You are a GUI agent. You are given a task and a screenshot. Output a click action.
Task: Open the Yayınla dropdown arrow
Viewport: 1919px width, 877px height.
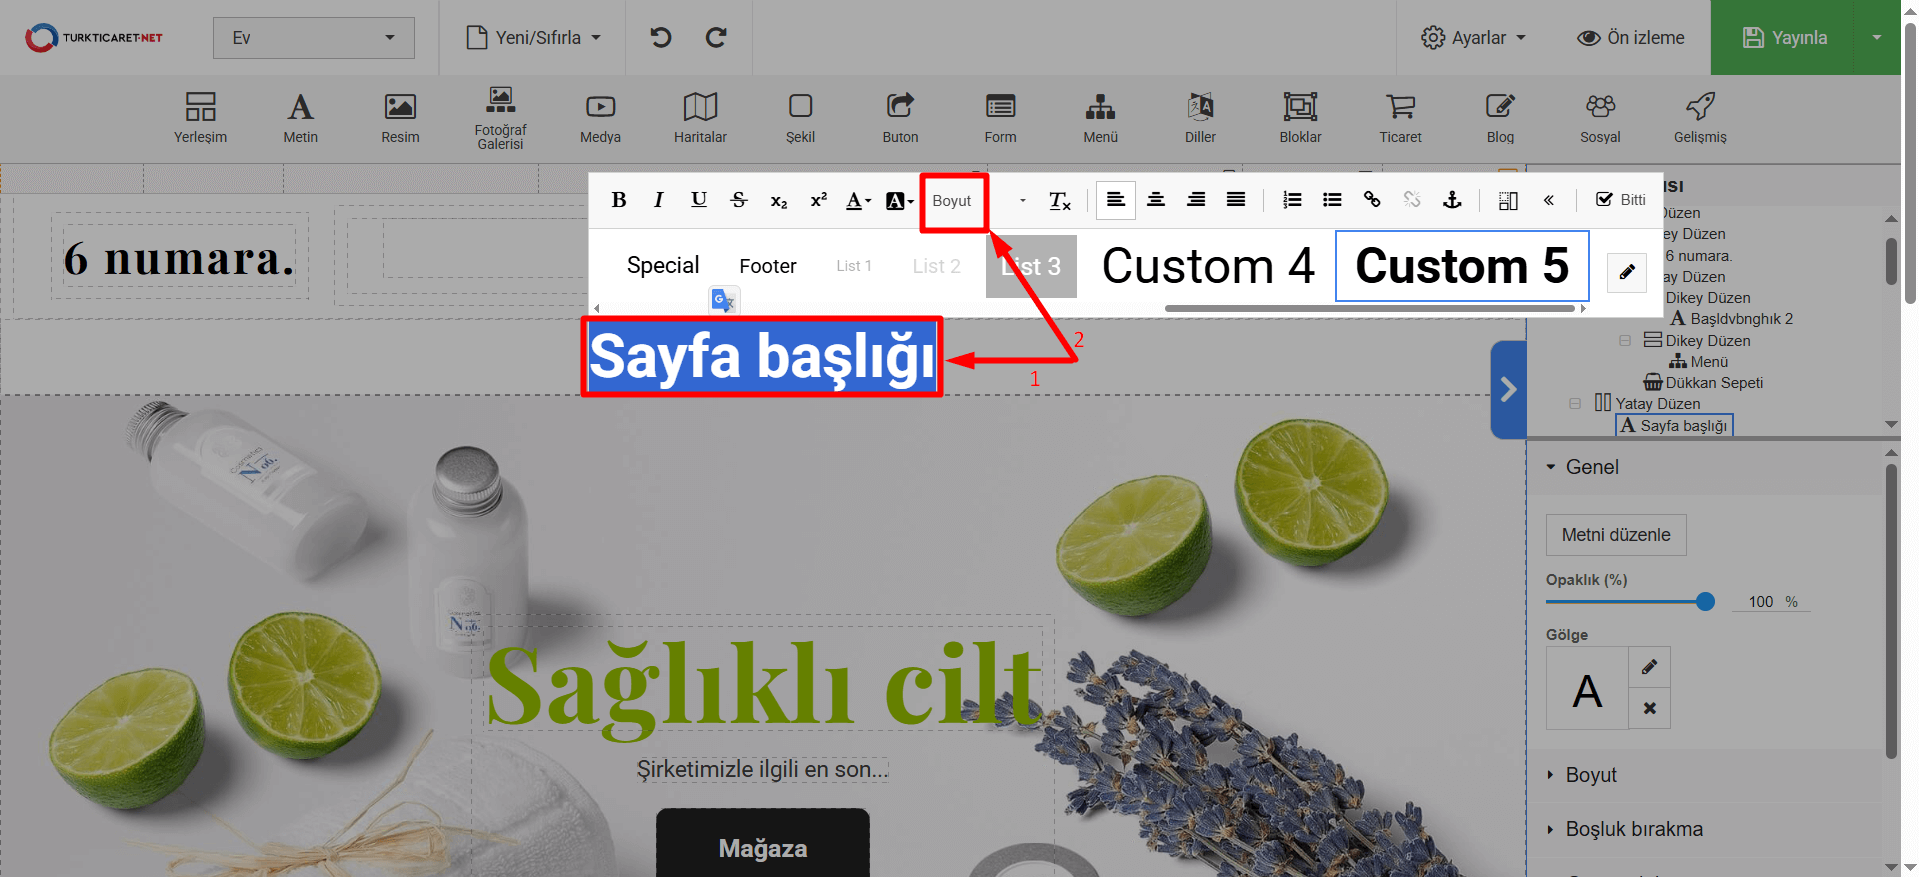[1877, 37]
